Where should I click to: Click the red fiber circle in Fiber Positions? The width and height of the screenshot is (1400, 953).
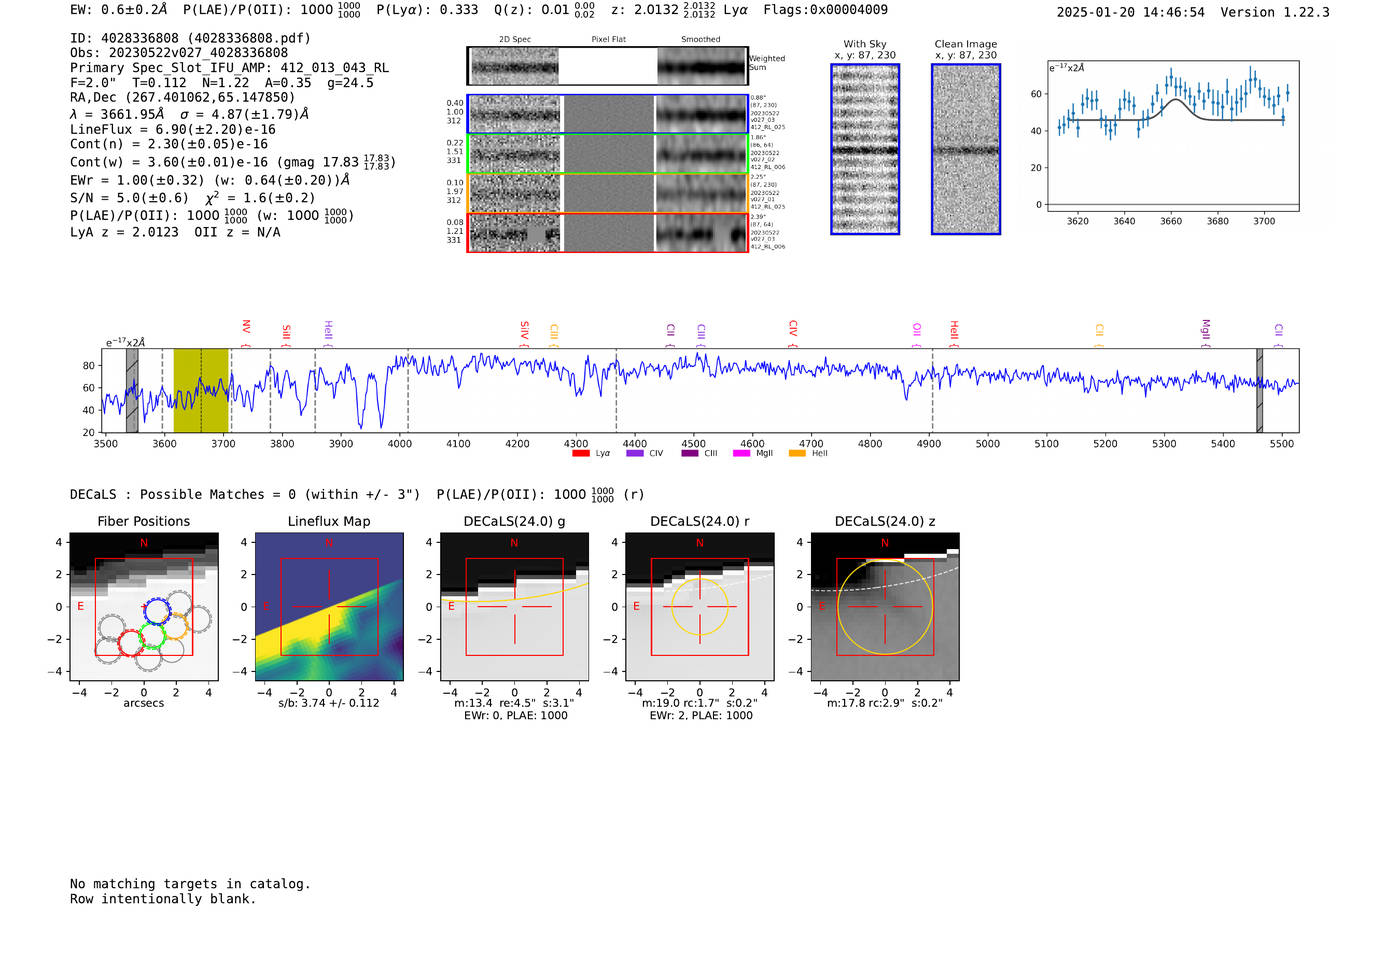(x=131, y=643)
